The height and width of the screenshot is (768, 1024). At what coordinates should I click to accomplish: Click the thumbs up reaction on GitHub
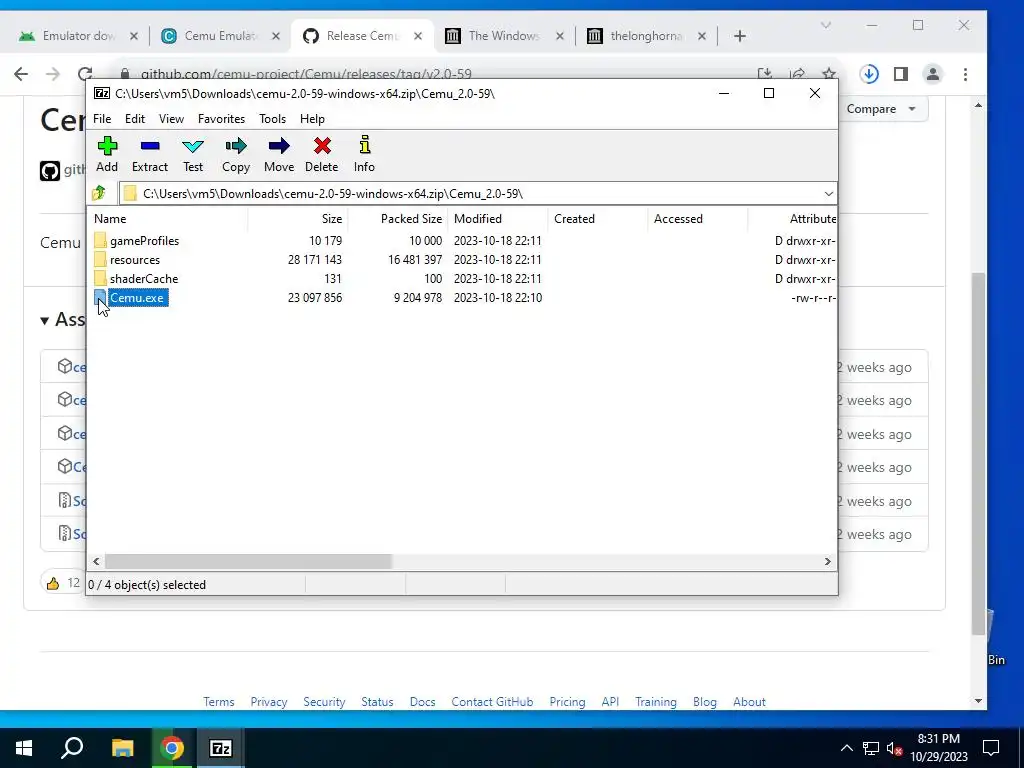[x=61, y=583]
